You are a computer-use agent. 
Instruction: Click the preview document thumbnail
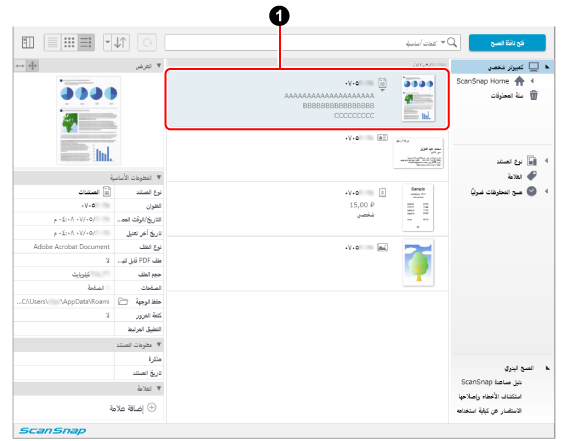(x=89, y=120)
